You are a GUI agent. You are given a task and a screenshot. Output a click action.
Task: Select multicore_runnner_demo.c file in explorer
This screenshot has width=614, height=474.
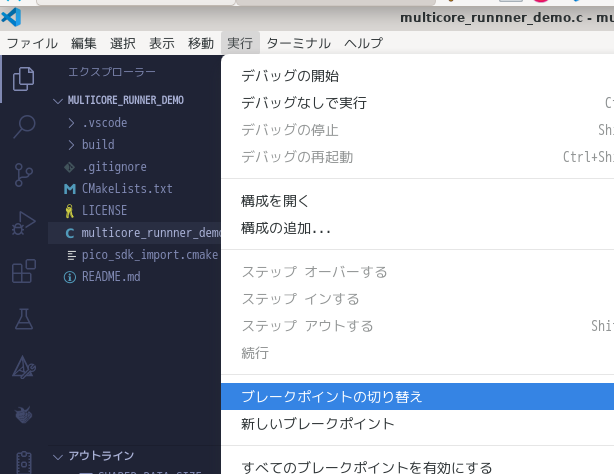point(135,233)
